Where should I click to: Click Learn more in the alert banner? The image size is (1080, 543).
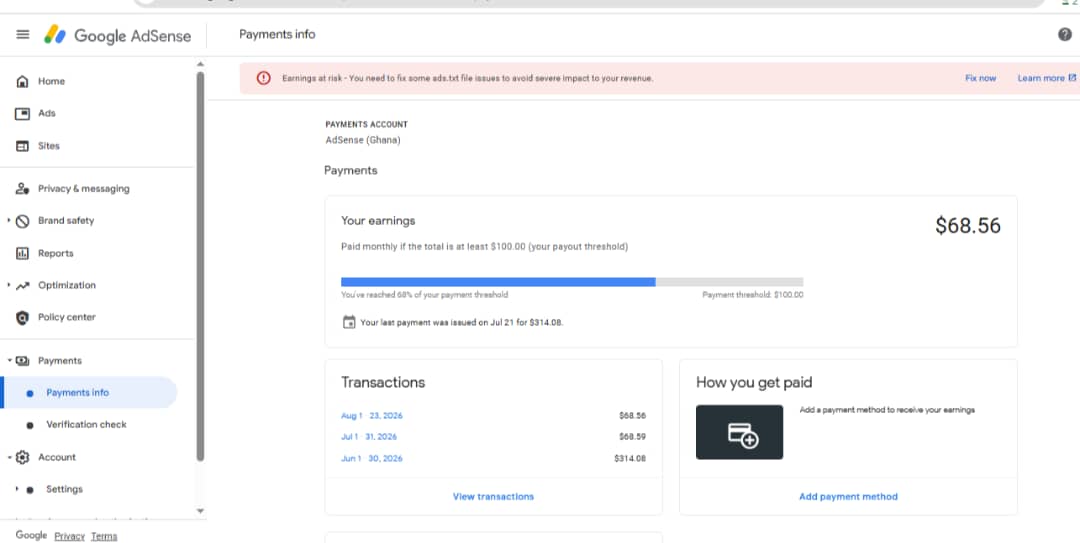pos(1041,79)
